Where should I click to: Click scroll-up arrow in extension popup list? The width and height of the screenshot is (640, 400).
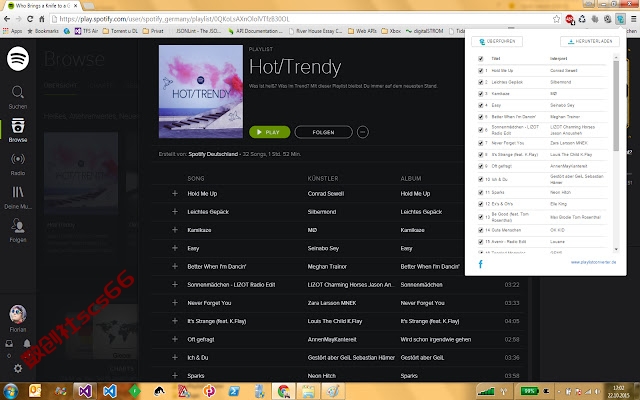[x=616, y=57]
